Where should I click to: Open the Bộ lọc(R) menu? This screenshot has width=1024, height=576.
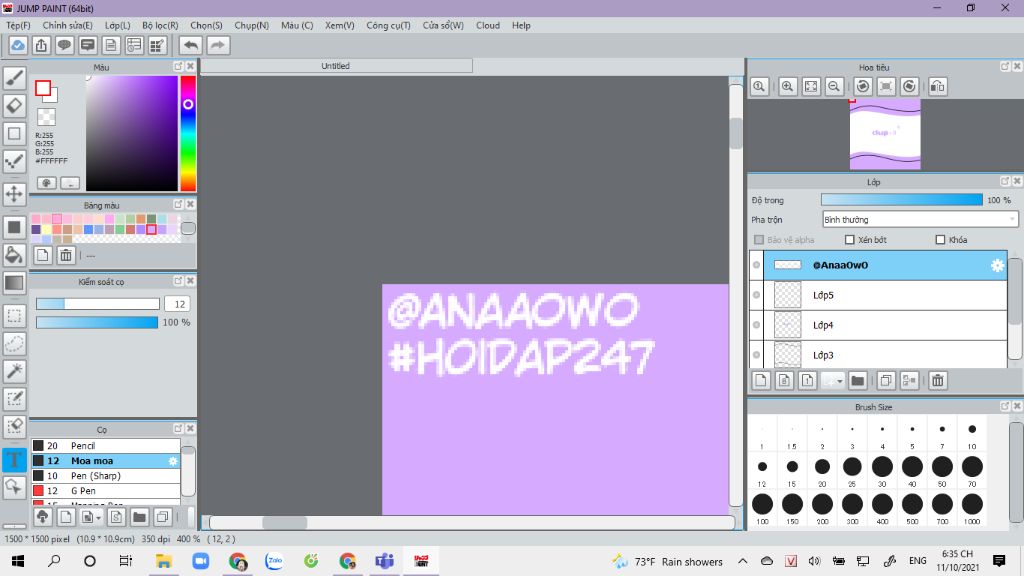pos(160,25)
